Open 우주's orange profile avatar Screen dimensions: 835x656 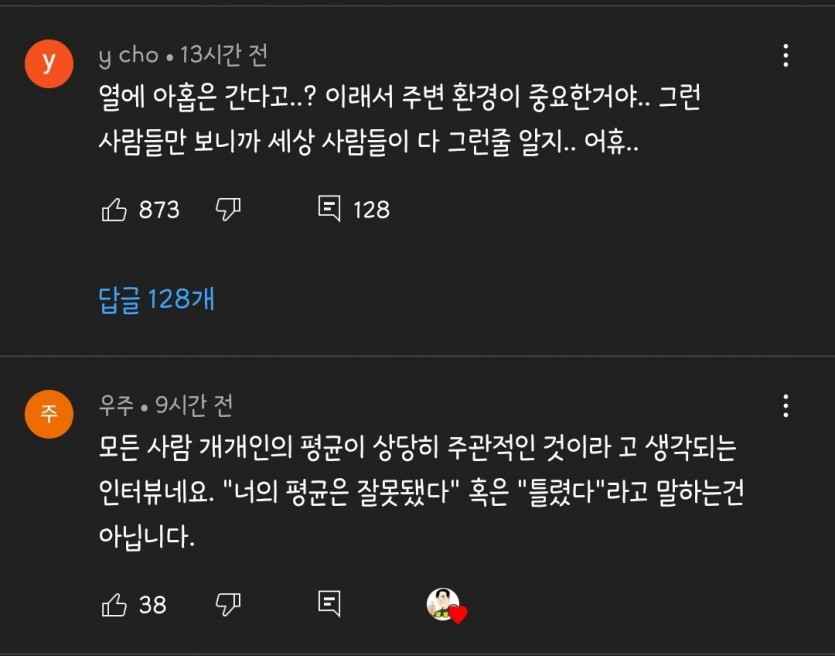tap(49, 414)
